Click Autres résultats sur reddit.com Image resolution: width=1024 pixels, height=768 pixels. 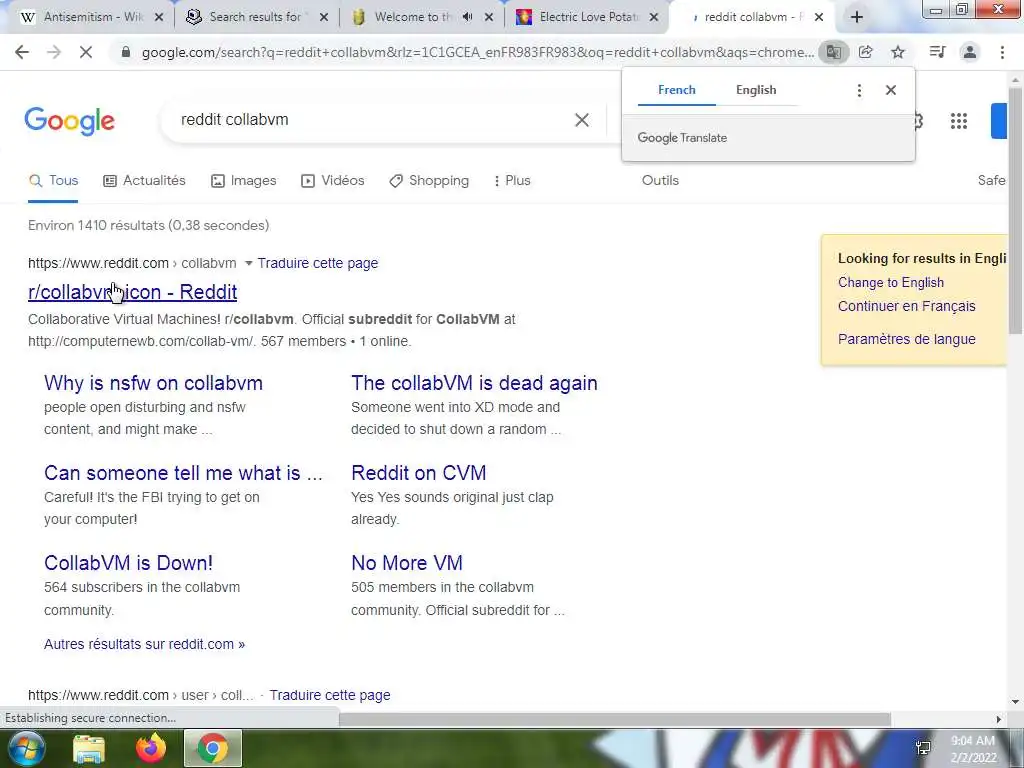144,644
